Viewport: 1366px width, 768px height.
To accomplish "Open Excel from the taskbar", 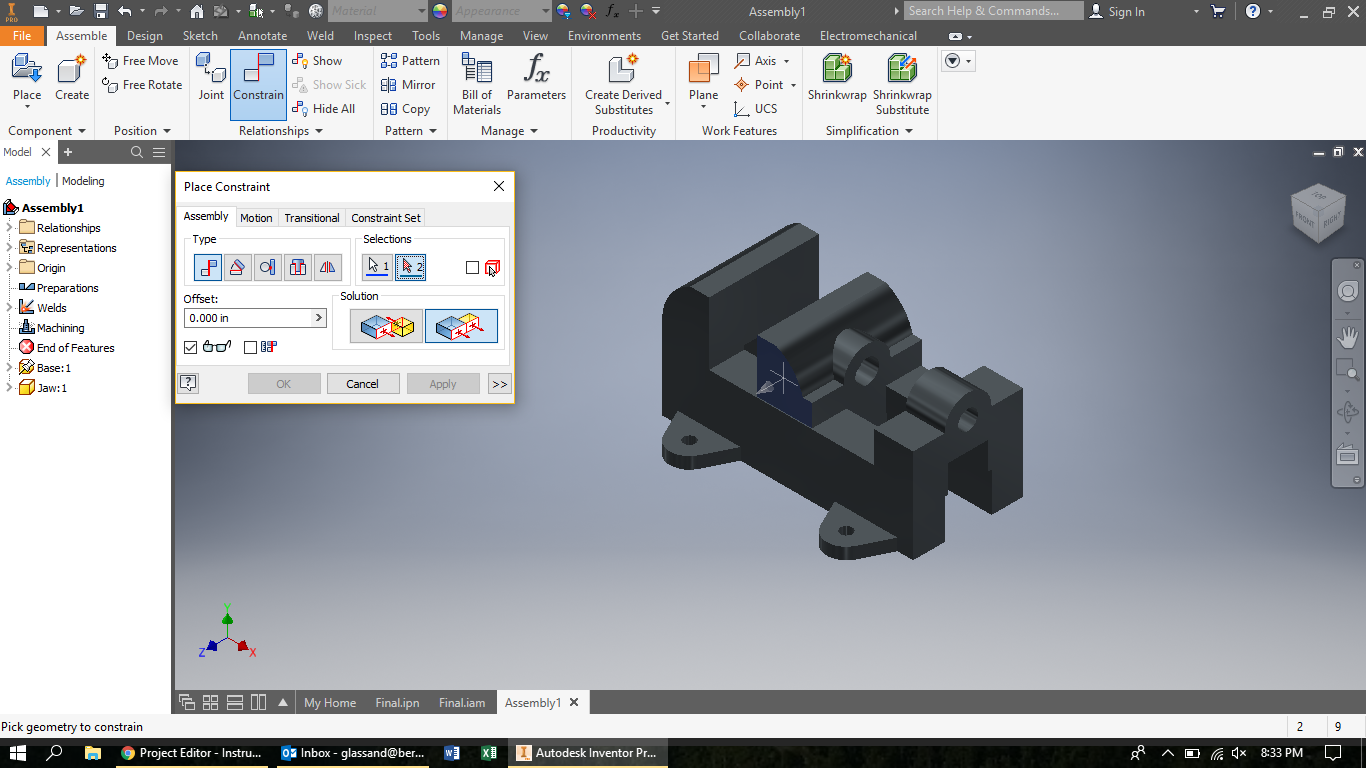I will (489, 753).
